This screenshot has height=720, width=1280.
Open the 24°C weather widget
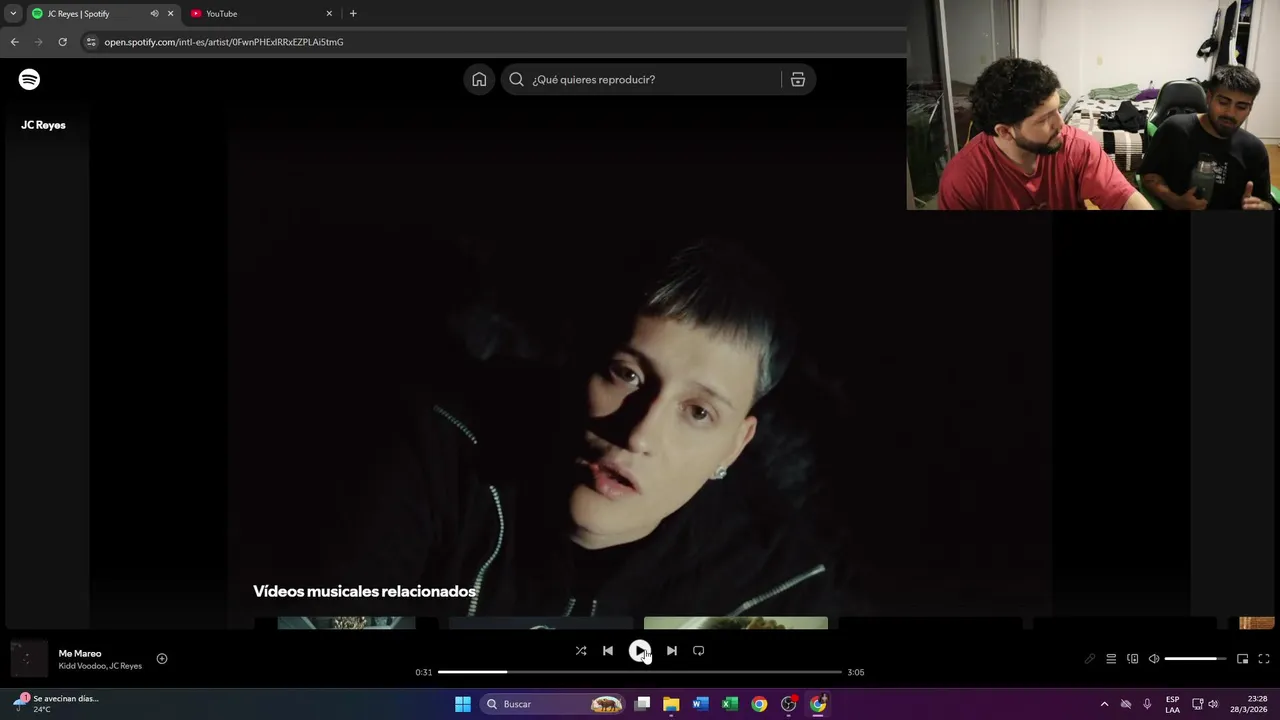[57, 704]
